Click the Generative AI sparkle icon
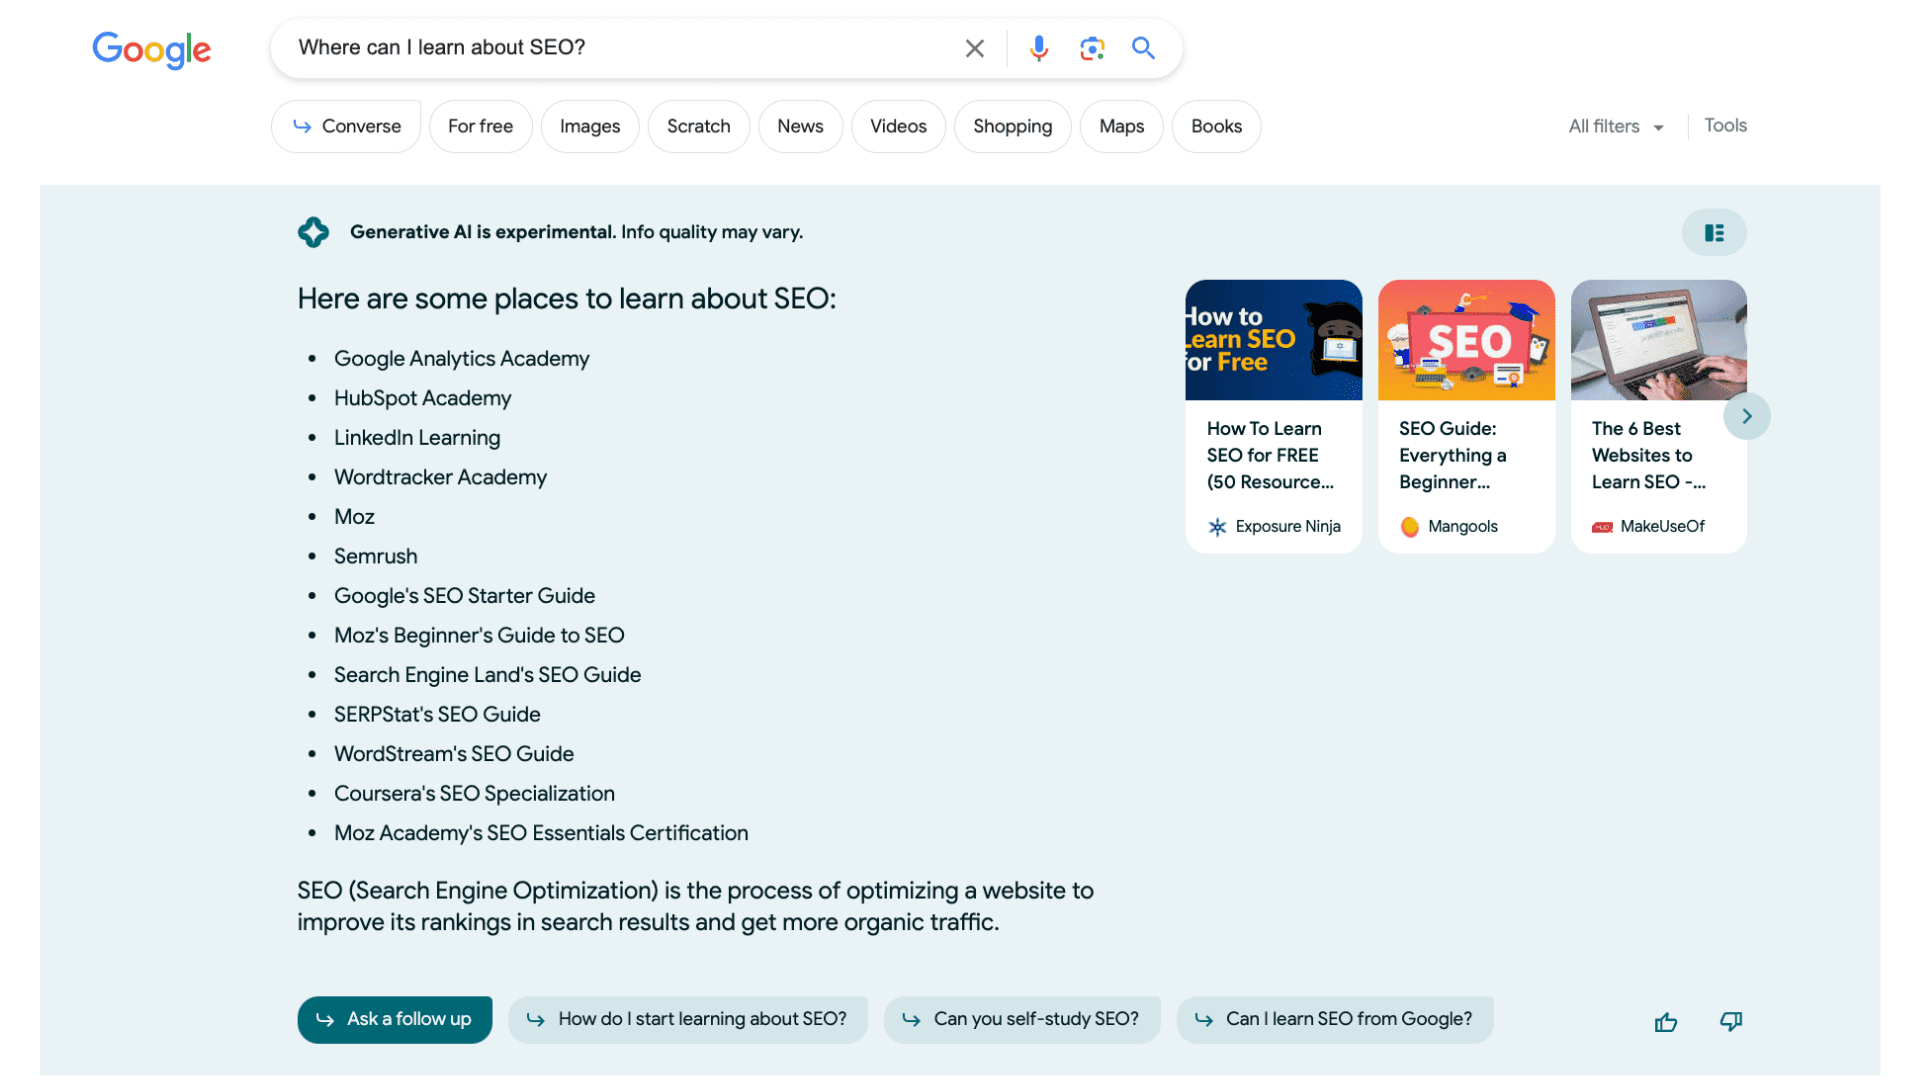Screen dimensions: 1920x1080 point(313,232)
